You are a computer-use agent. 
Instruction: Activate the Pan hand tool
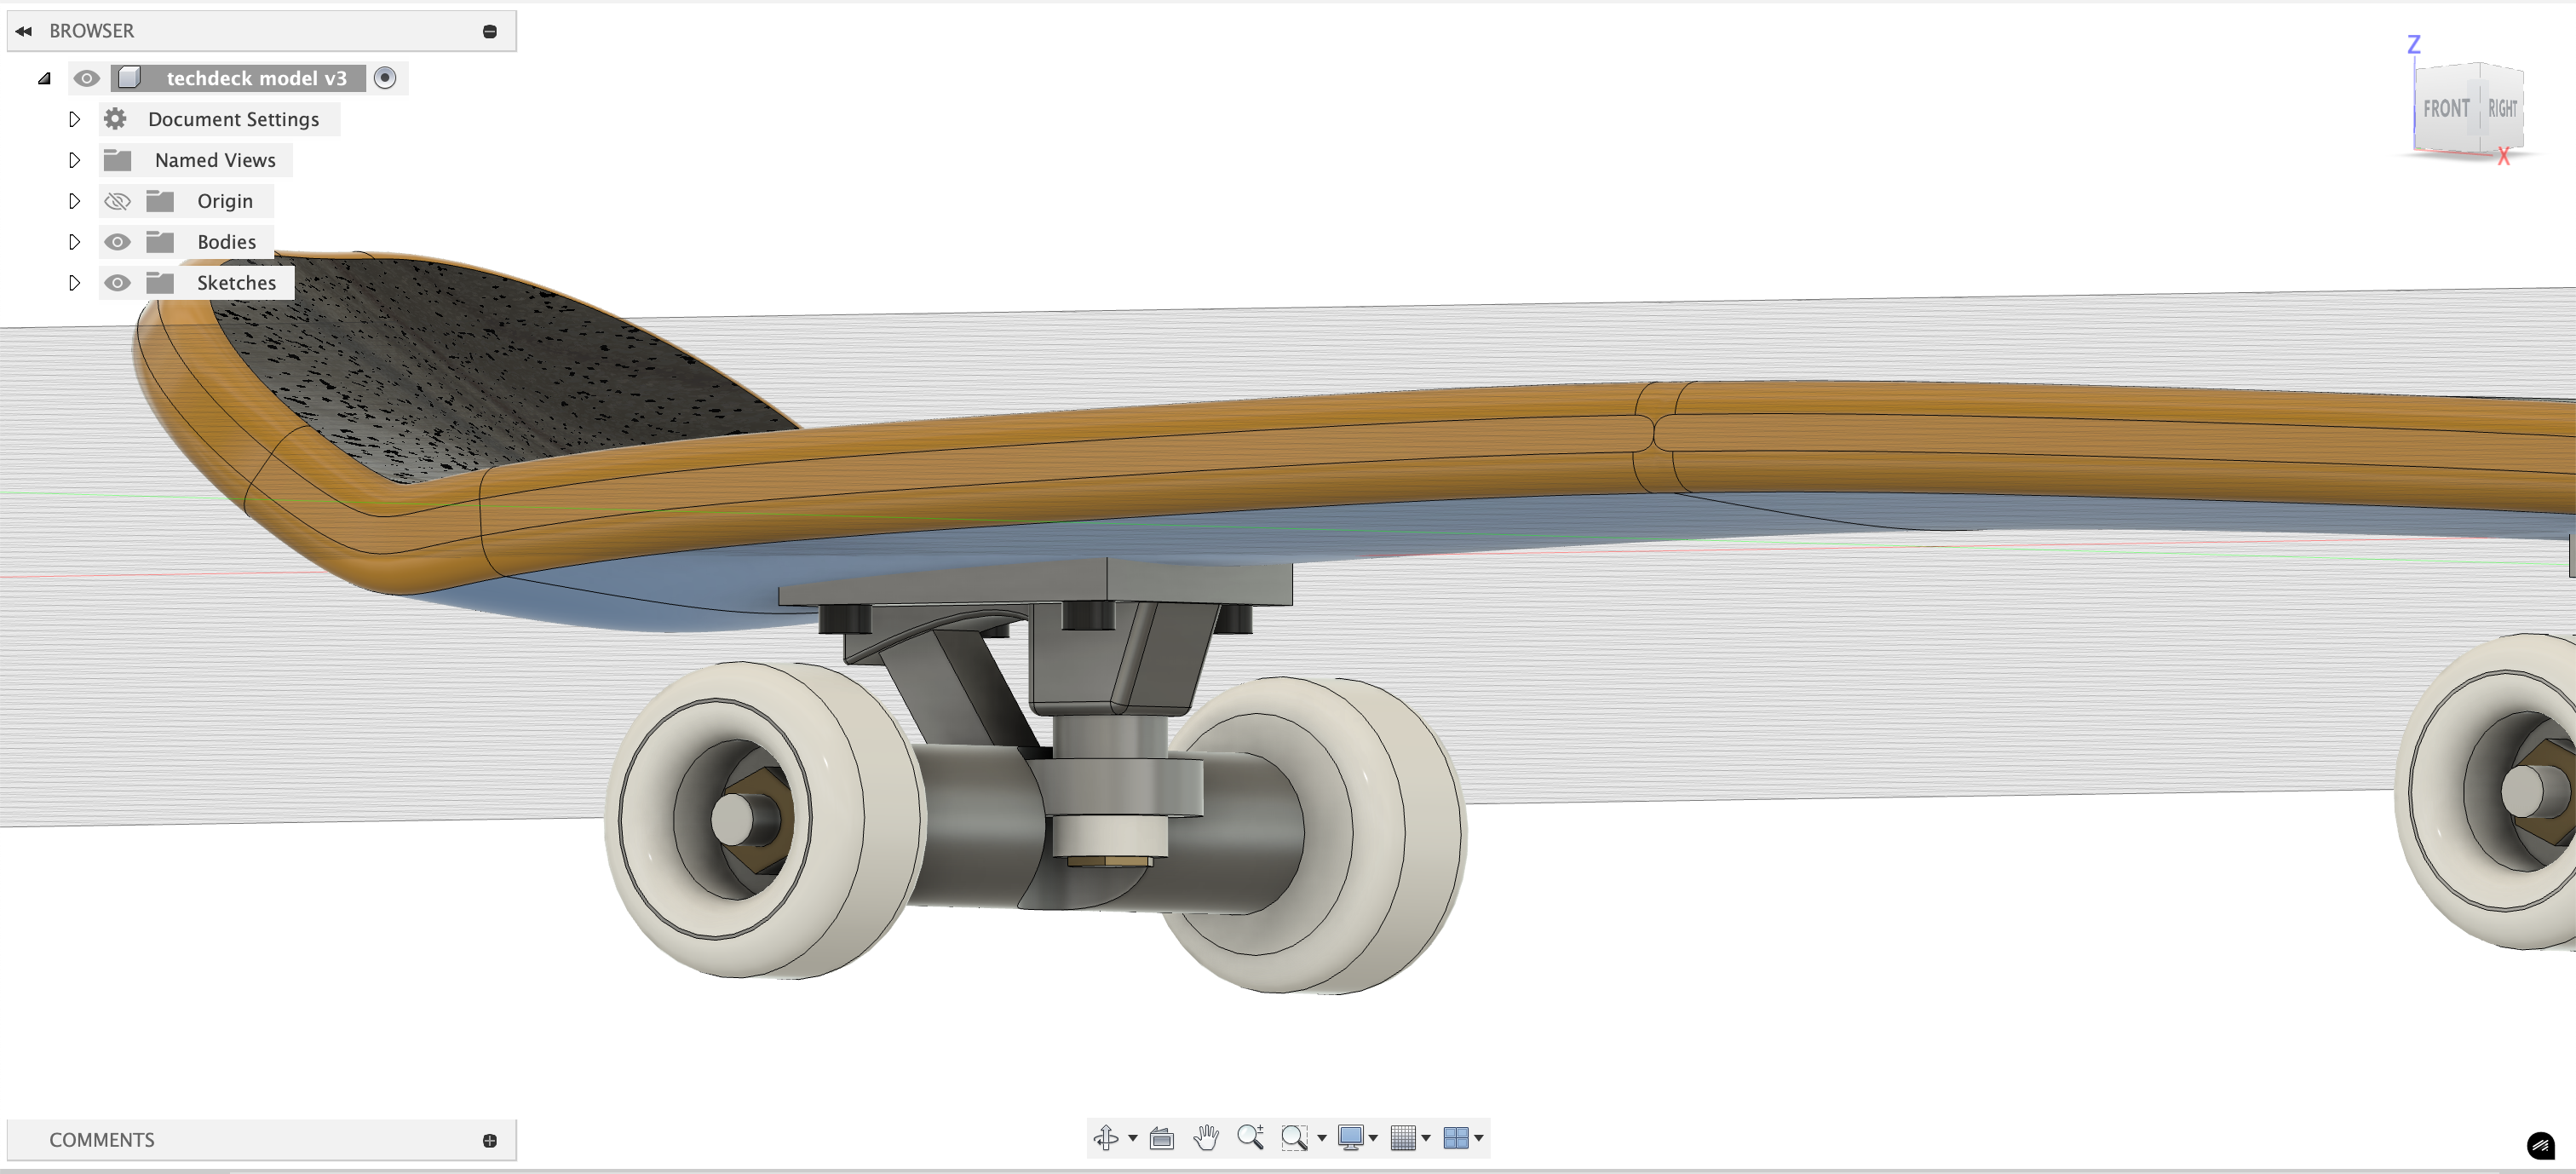(1206, 1137)
